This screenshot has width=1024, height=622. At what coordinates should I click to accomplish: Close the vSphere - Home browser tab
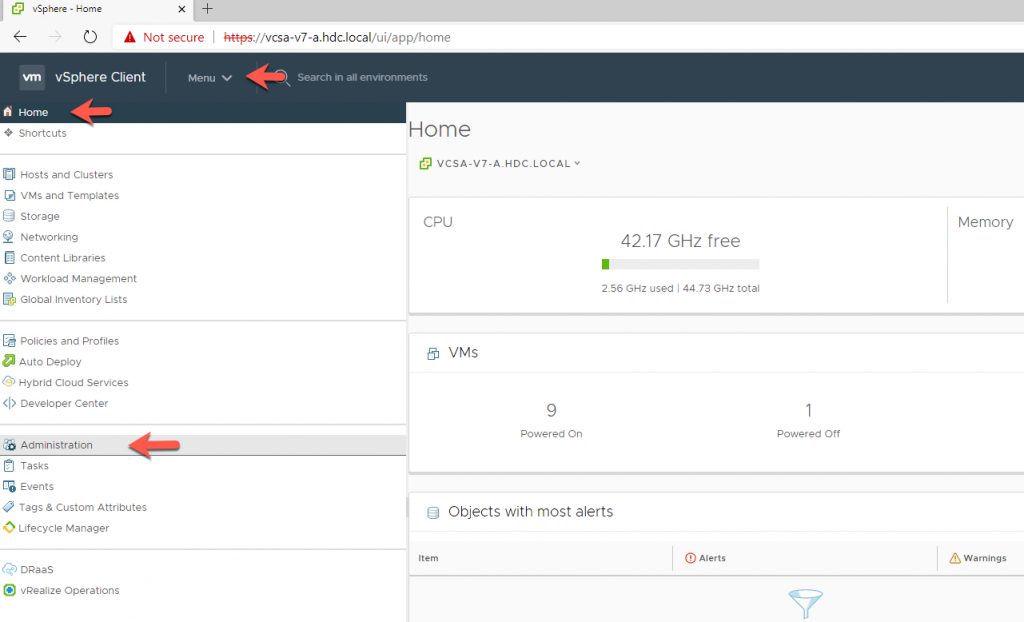click(182, 9)
